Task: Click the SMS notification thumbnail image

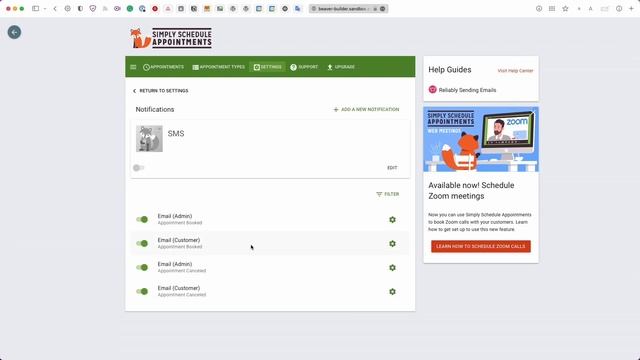Action: point(149,139)
